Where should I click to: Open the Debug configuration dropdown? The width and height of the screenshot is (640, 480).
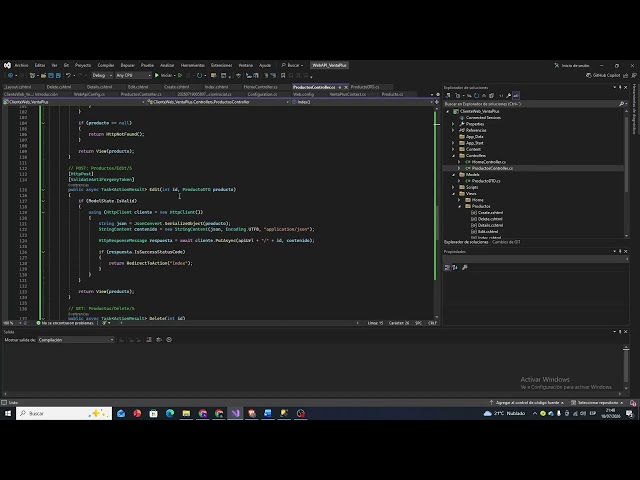[102, 76]
